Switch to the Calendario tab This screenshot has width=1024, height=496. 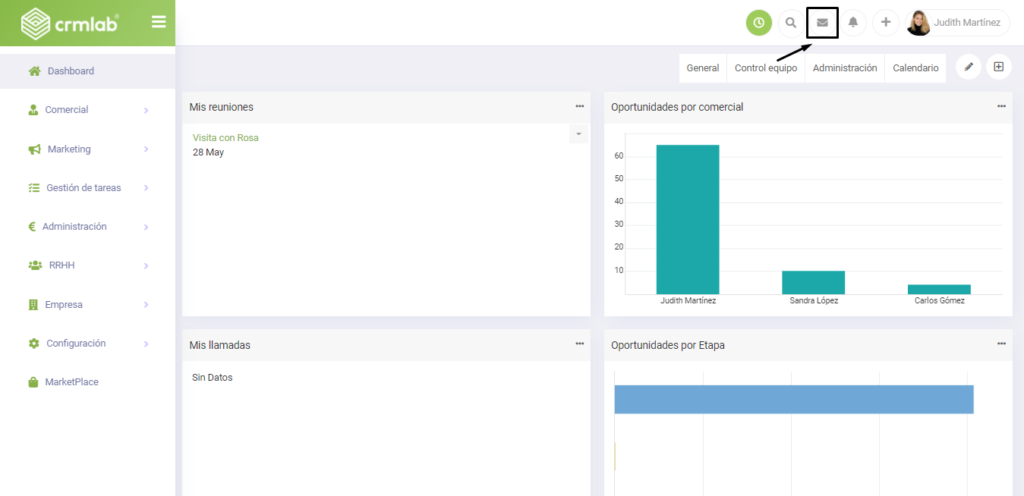click(915, 68)
